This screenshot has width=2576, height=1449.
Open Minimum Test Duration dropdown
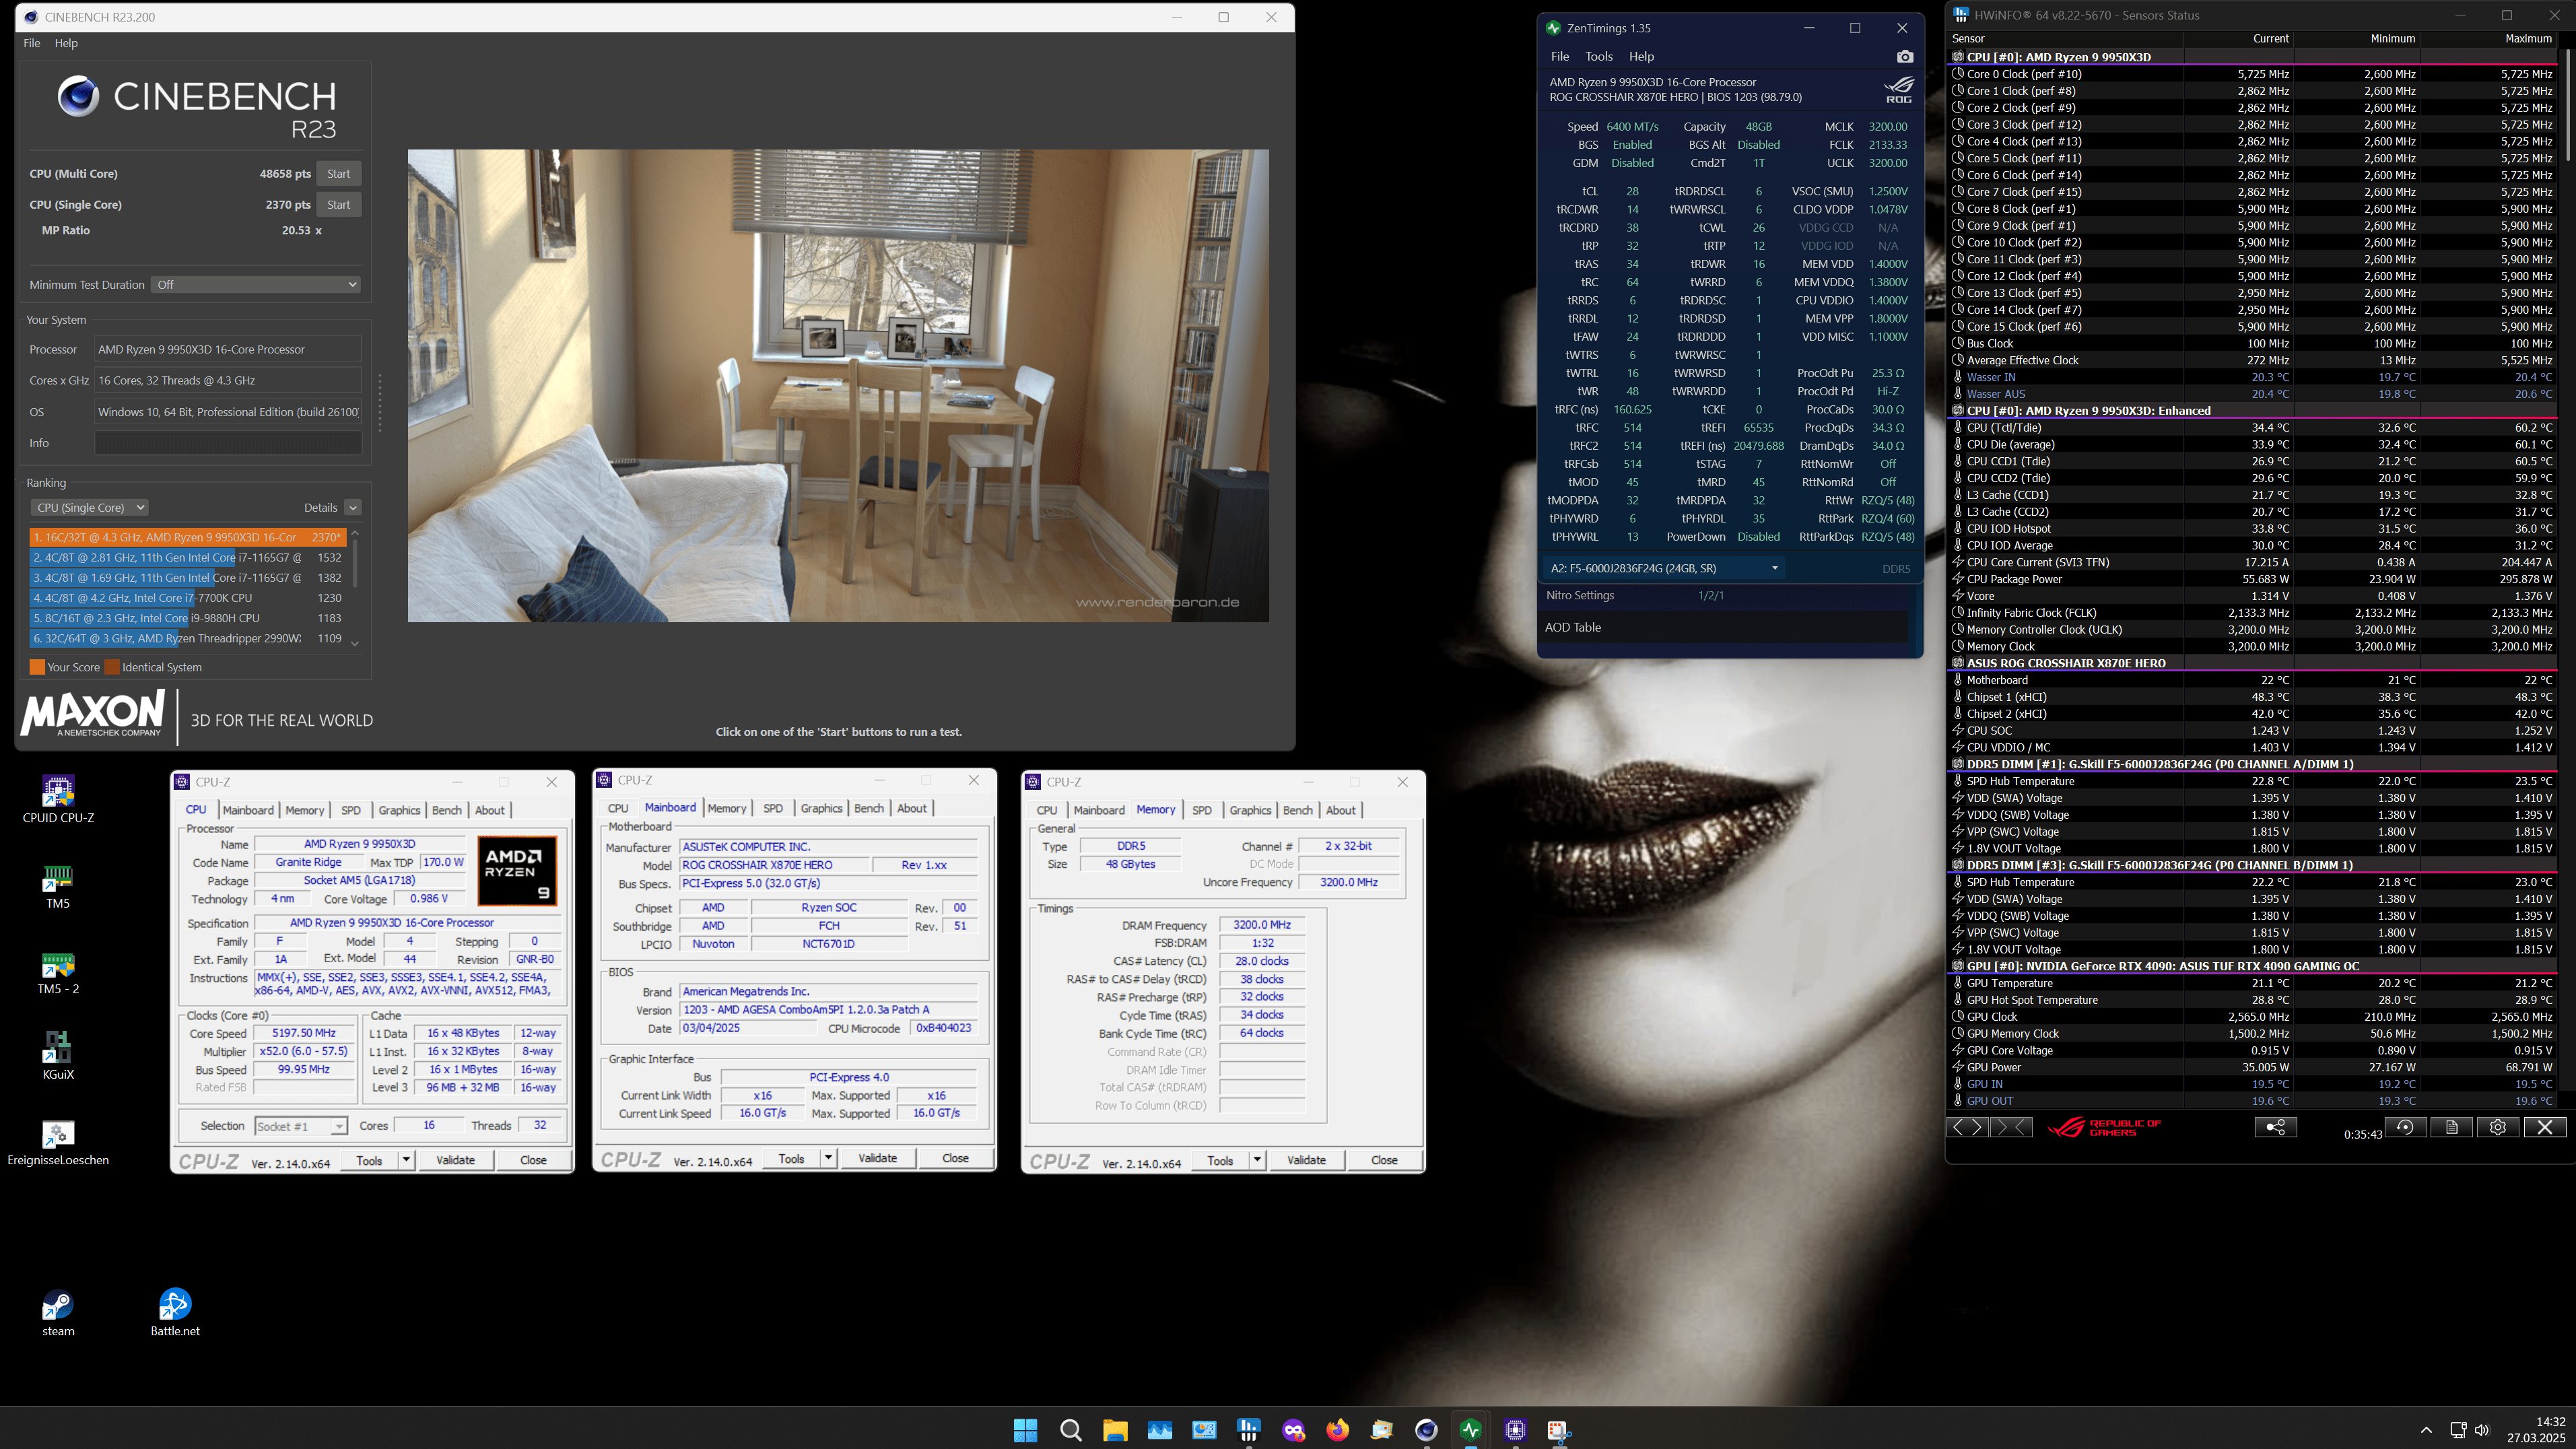256,285
